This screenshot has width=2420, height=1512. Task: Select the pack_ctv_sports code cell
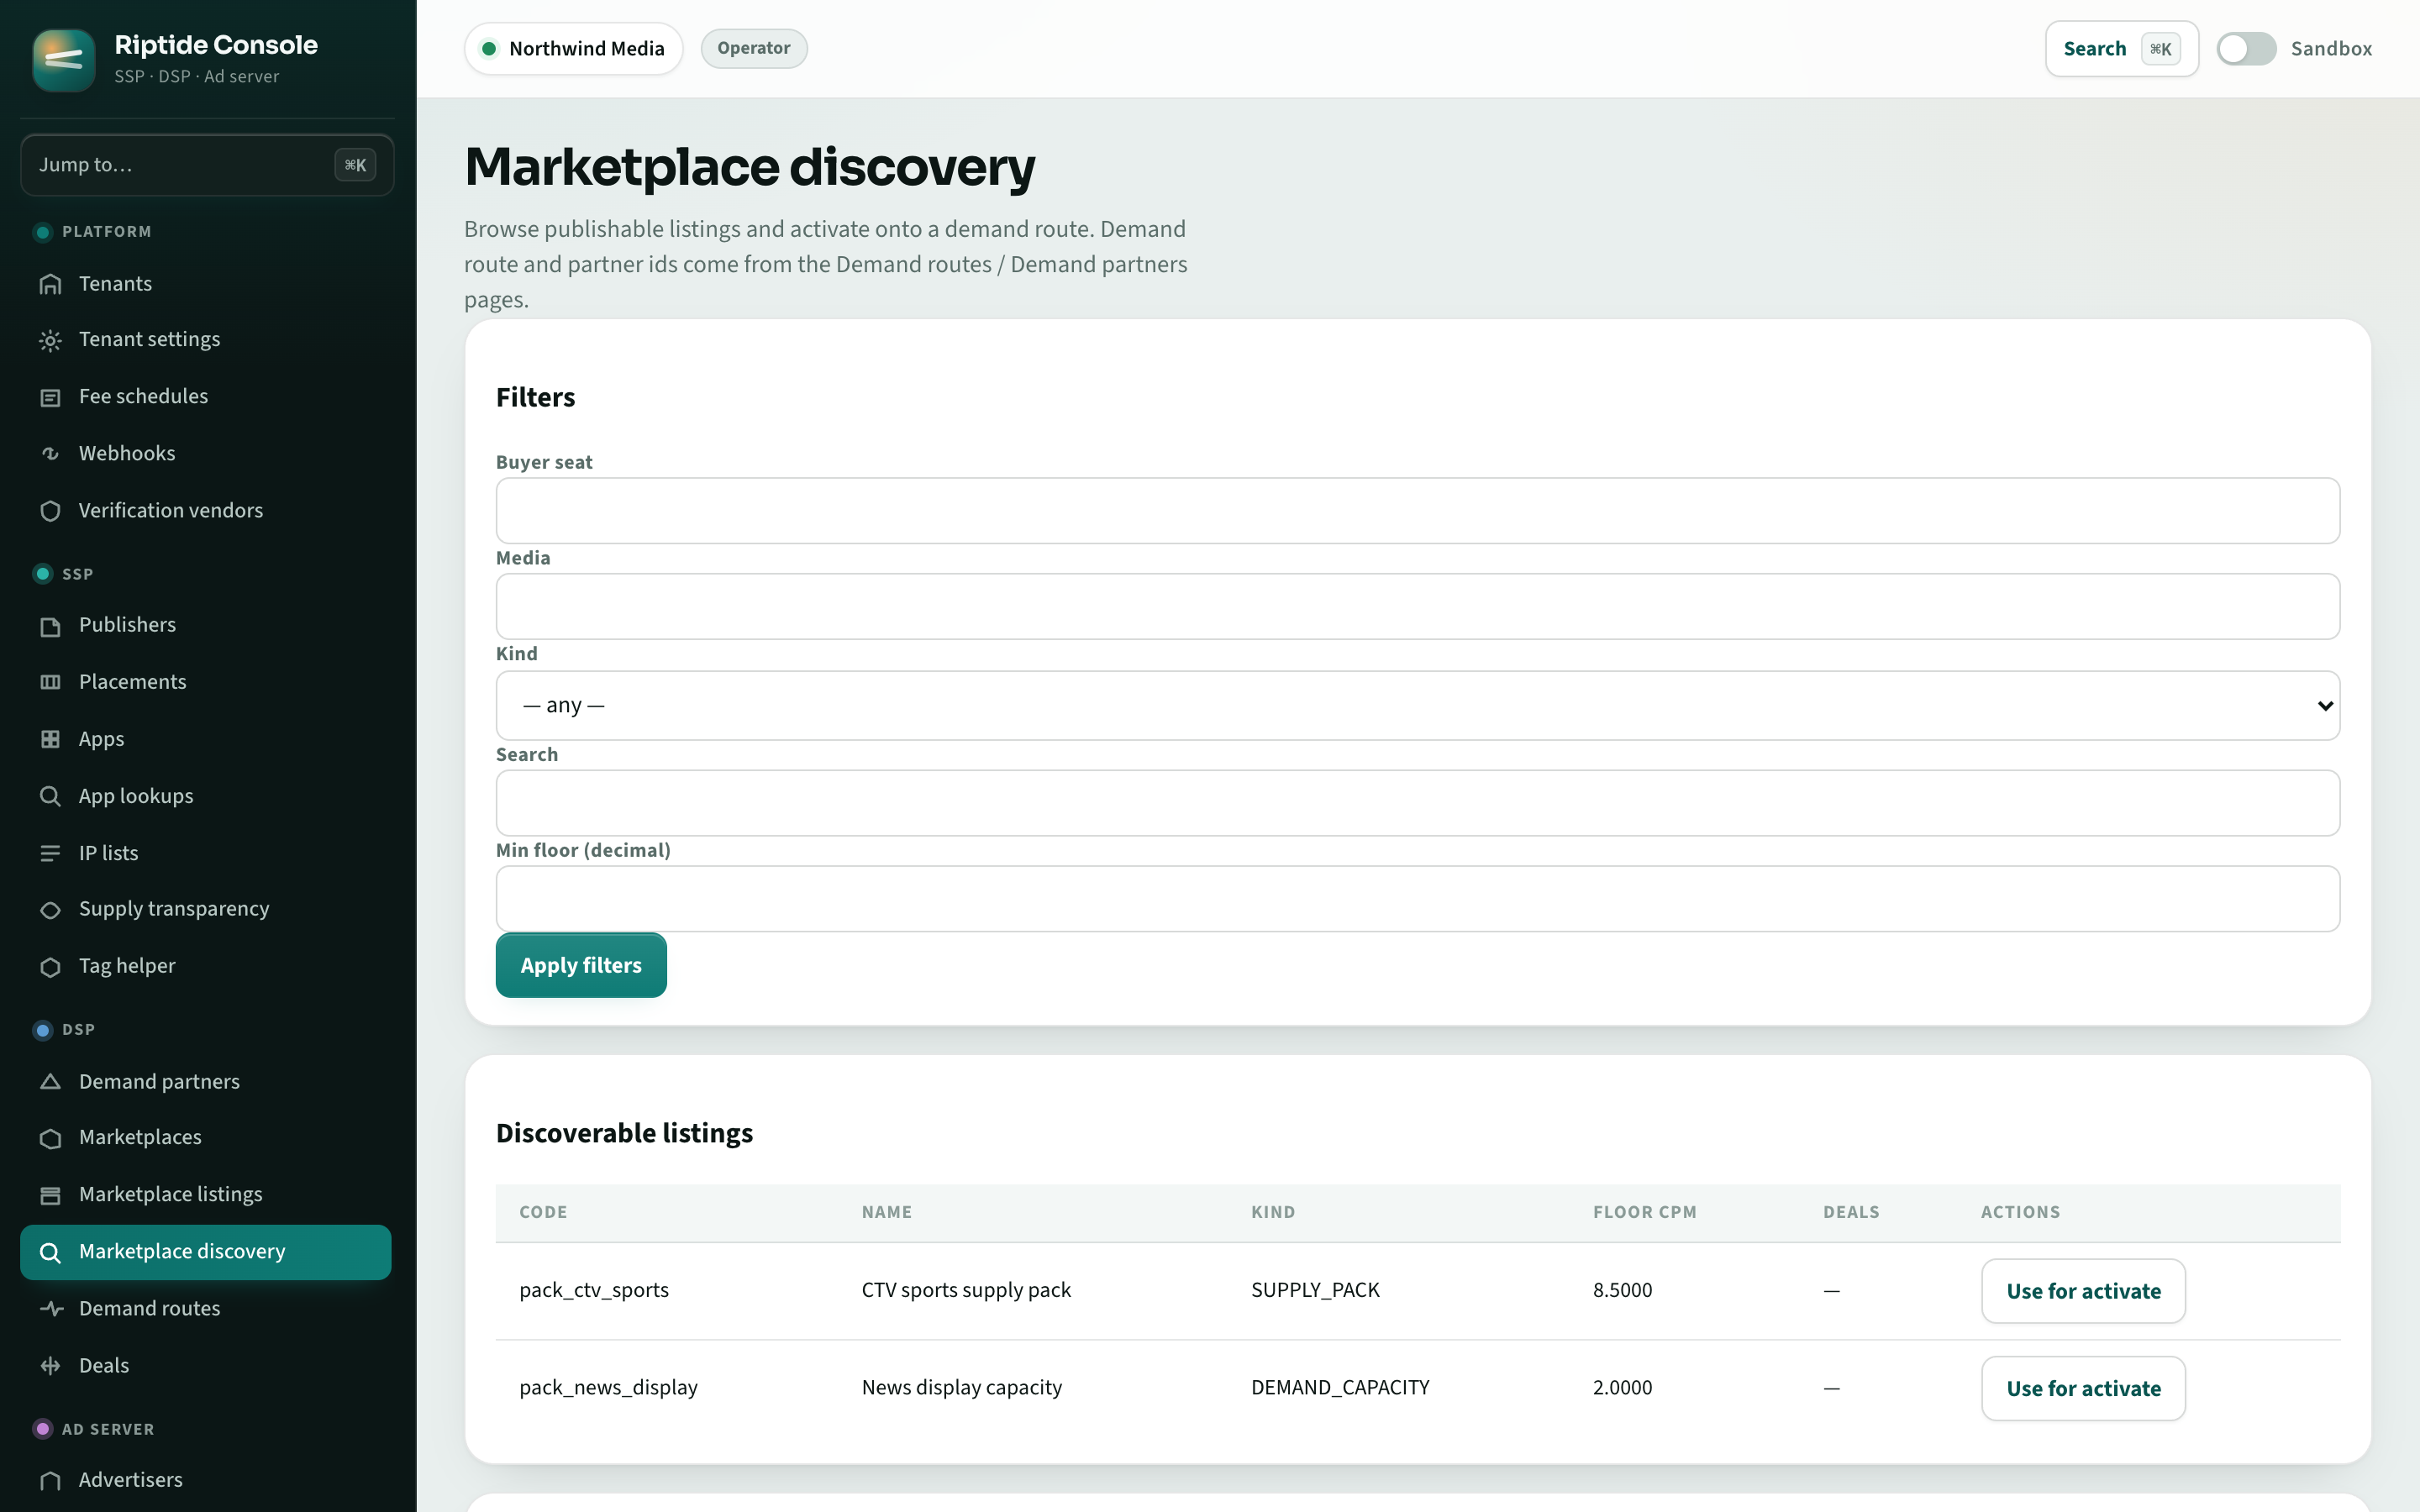(594, 1290)
